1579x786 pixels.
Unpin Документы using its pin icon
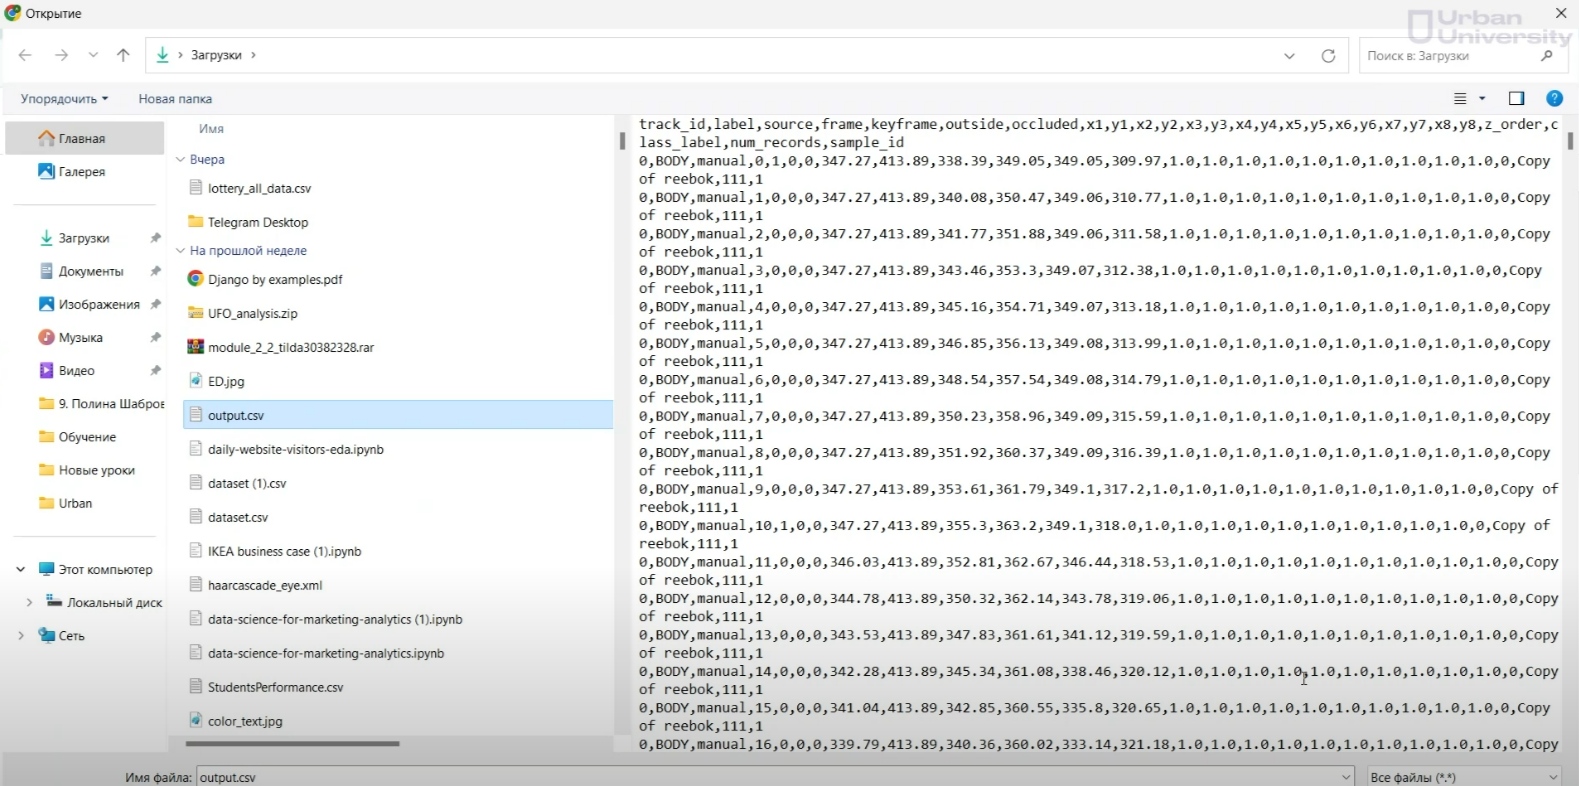pyautogui.click(x=155, y=271)
